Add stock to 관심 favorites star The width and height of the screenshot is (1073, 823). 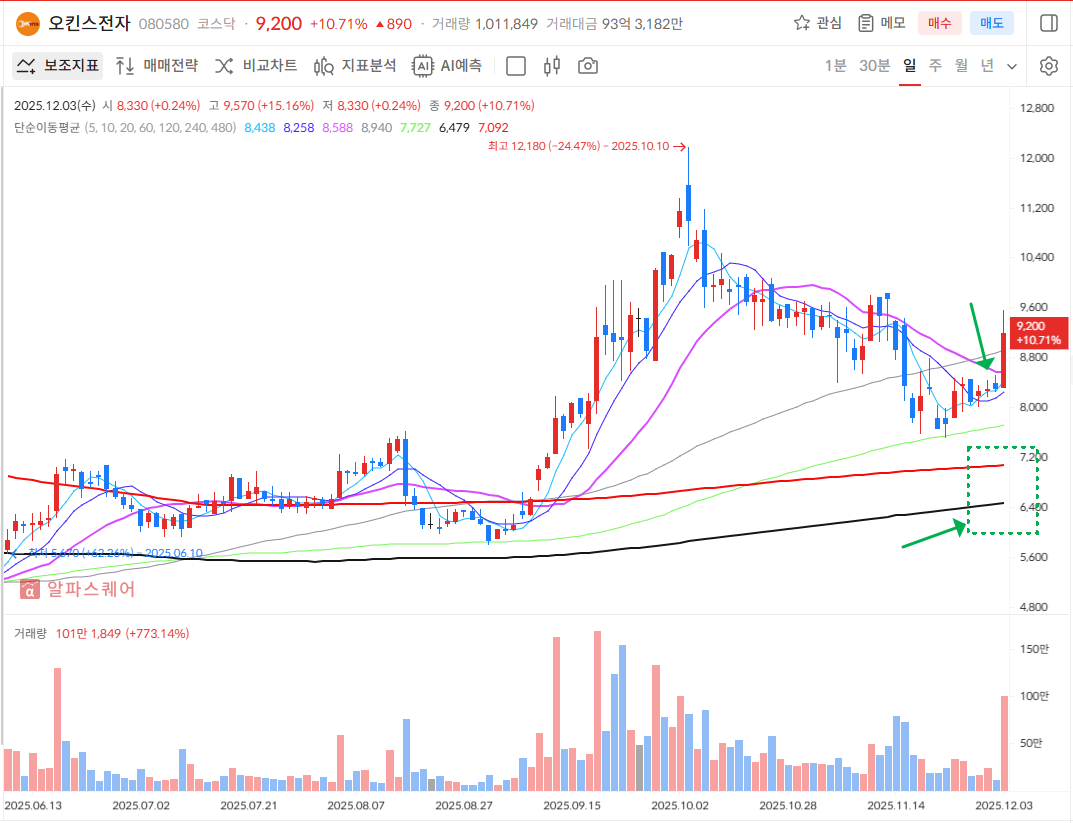[x=817, y=23]
